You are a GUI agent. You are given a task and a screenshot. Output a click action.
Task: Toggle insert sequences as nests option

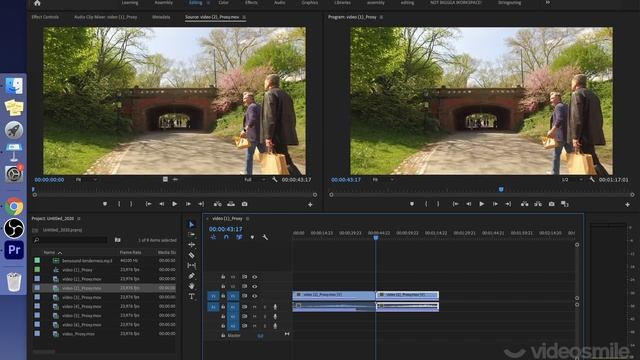coord(213,237)
